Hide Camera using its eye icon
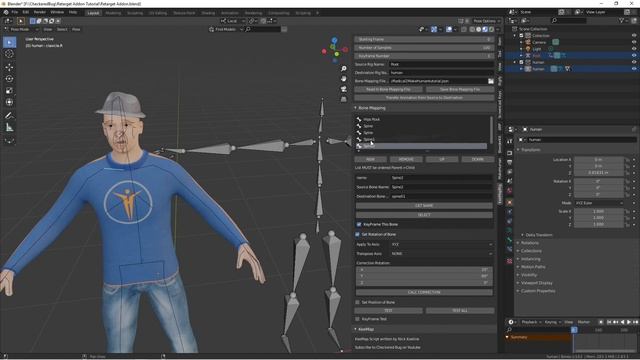640x360 pixels. [634, 42]
